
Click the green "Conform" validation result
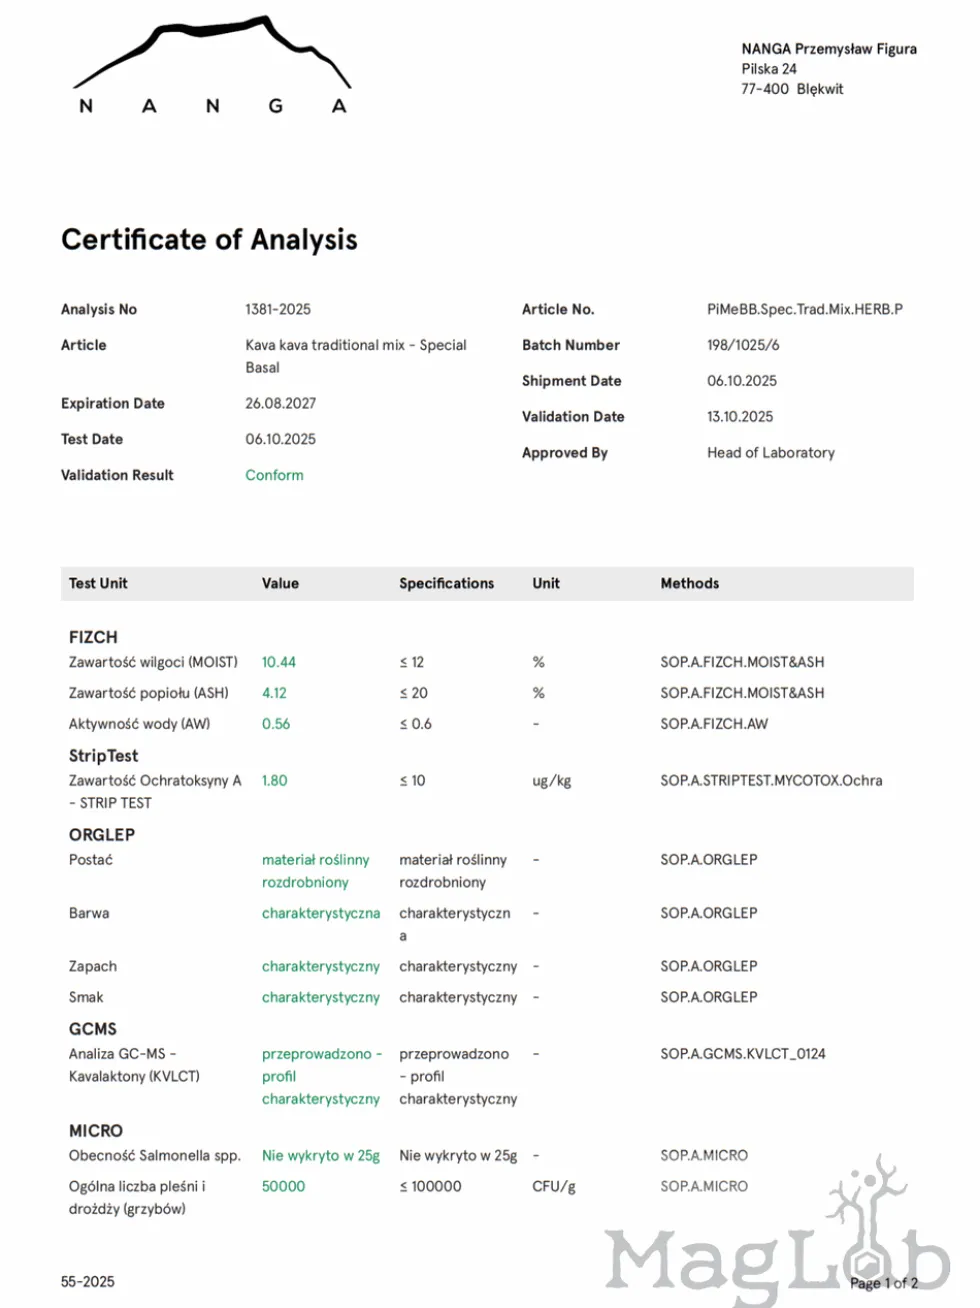[x=274, y=475]
